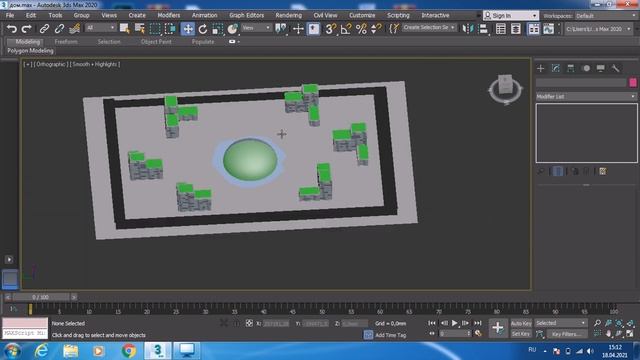Click the Use Pivot Point Center icon
The width and height of the screenshot is (640, 360).
[281, 29]
